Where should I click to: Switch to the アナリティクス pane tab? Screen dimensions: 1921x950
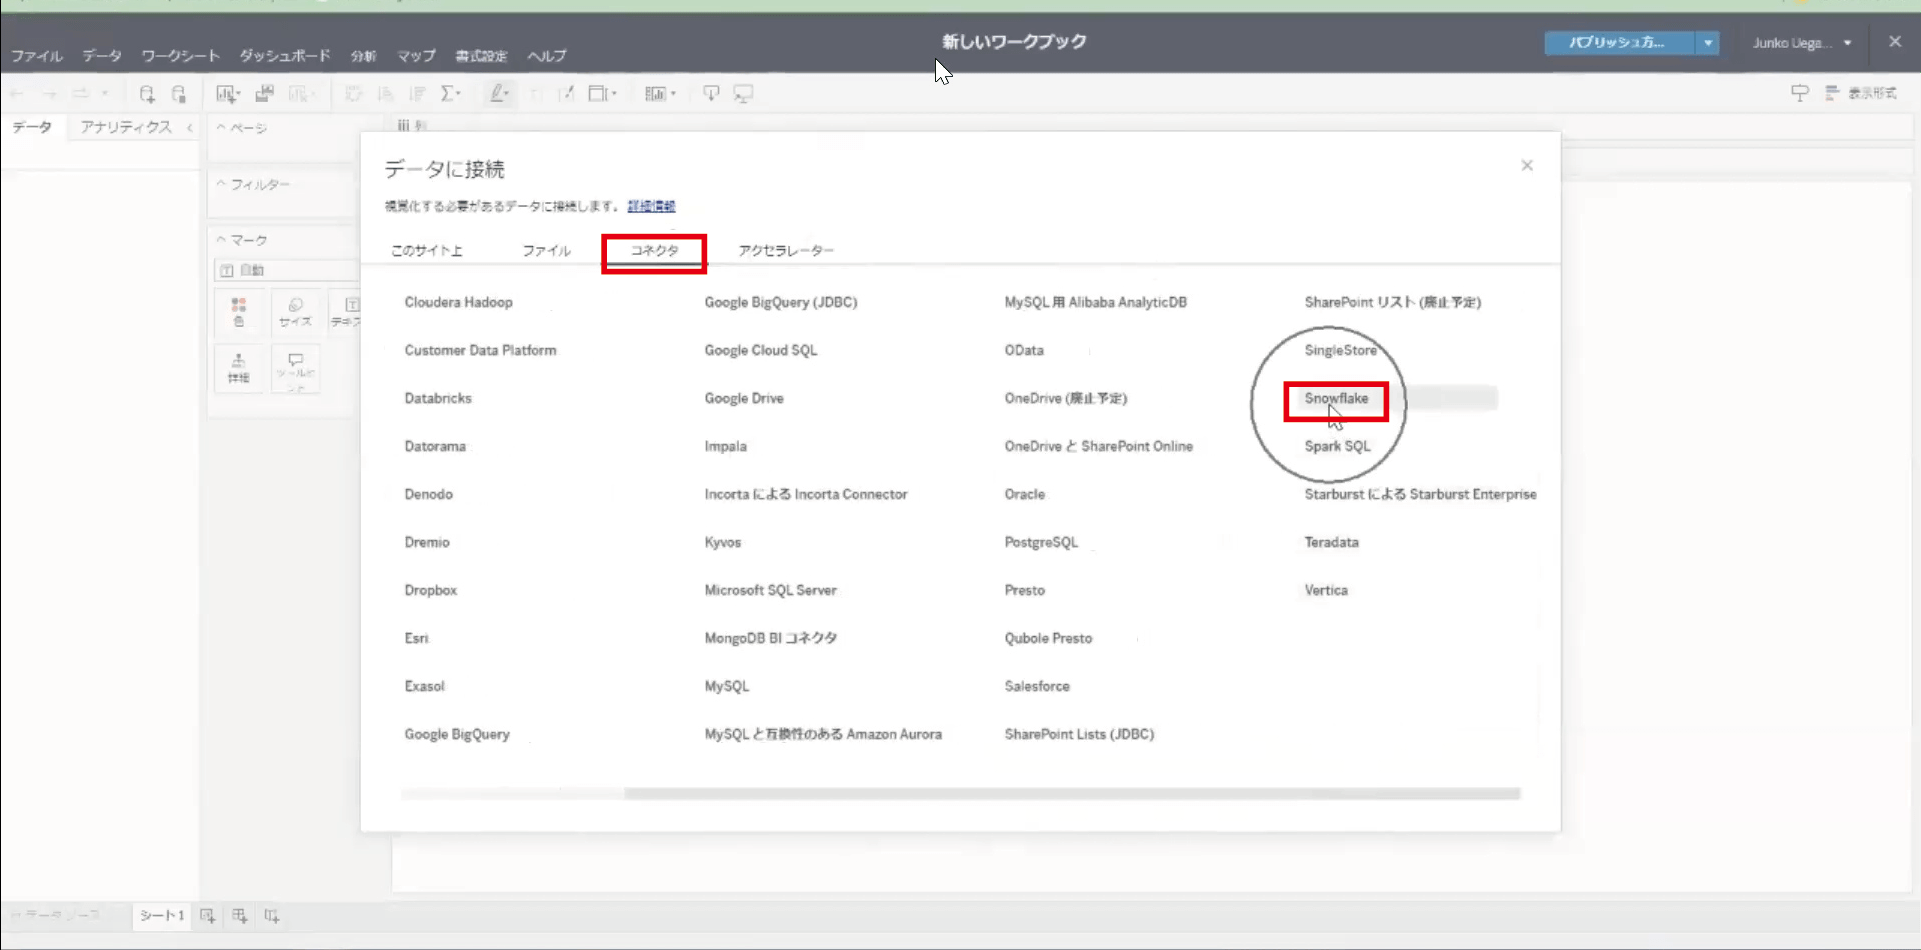126,127
